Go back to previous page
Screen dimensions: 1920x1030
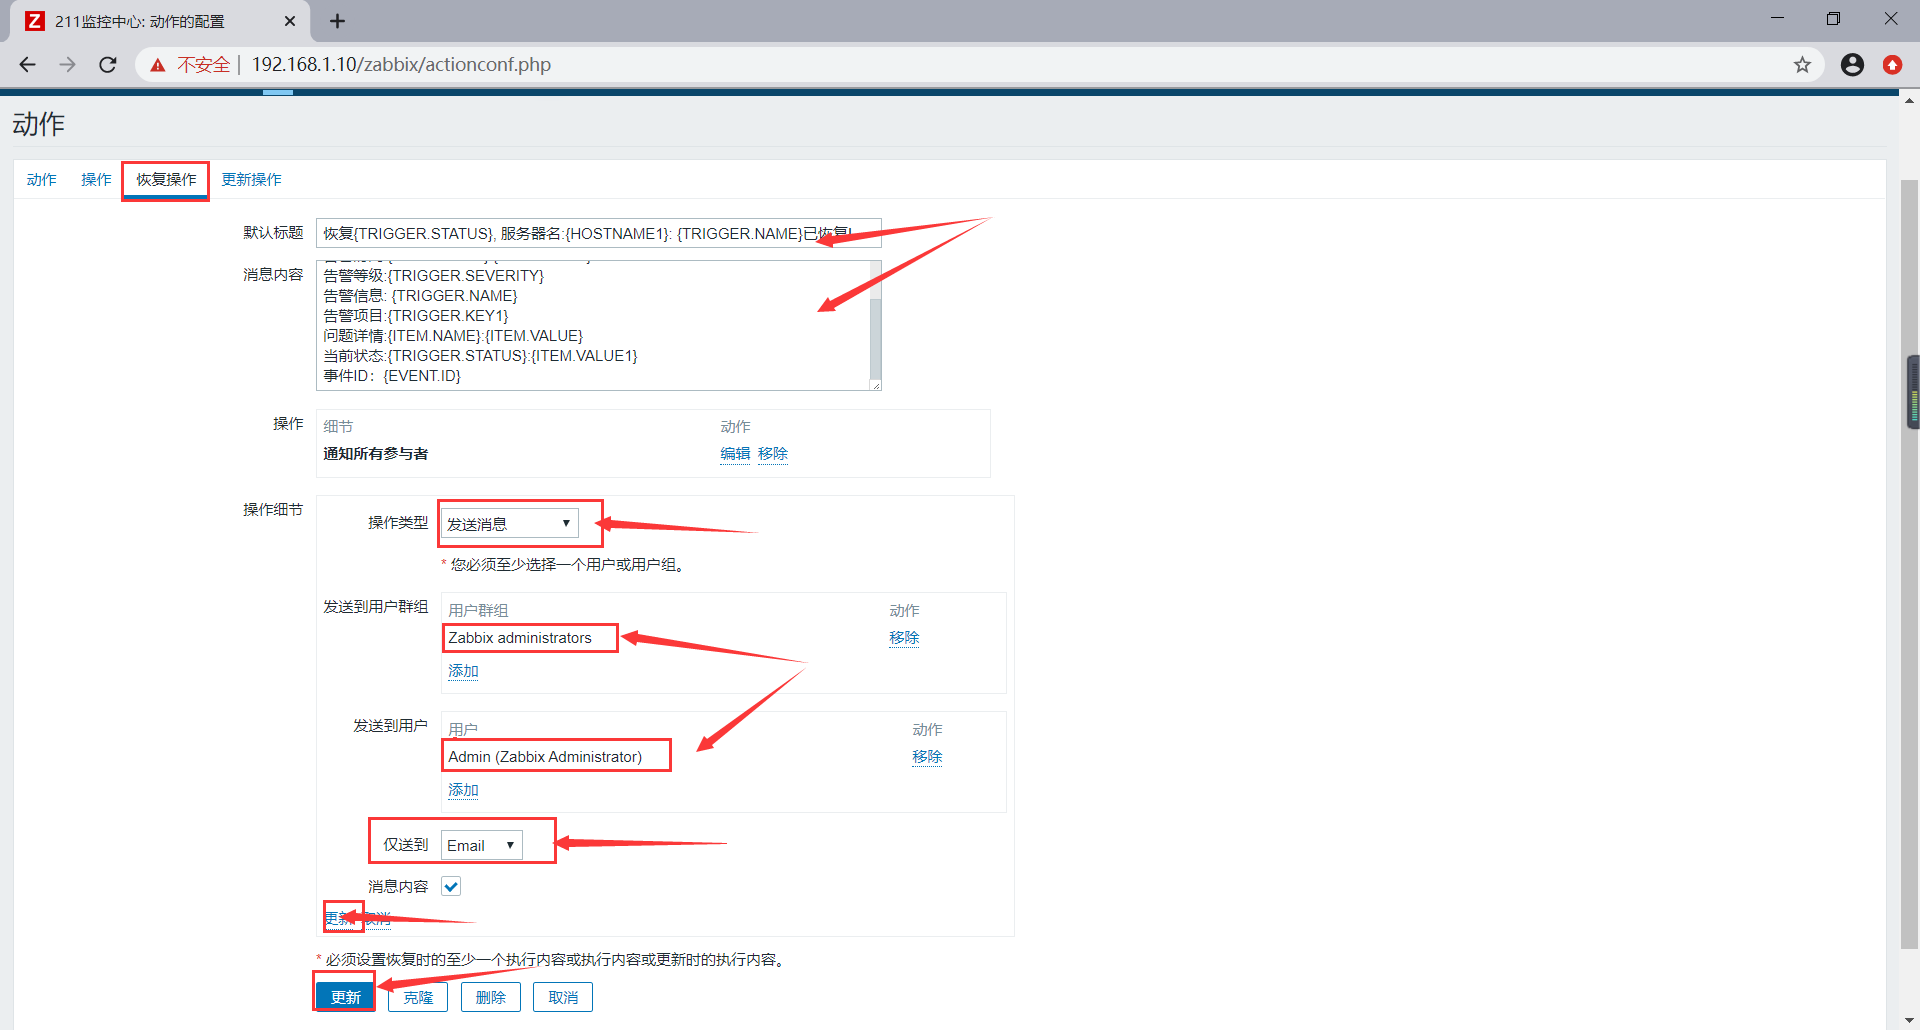pos(28,65)
